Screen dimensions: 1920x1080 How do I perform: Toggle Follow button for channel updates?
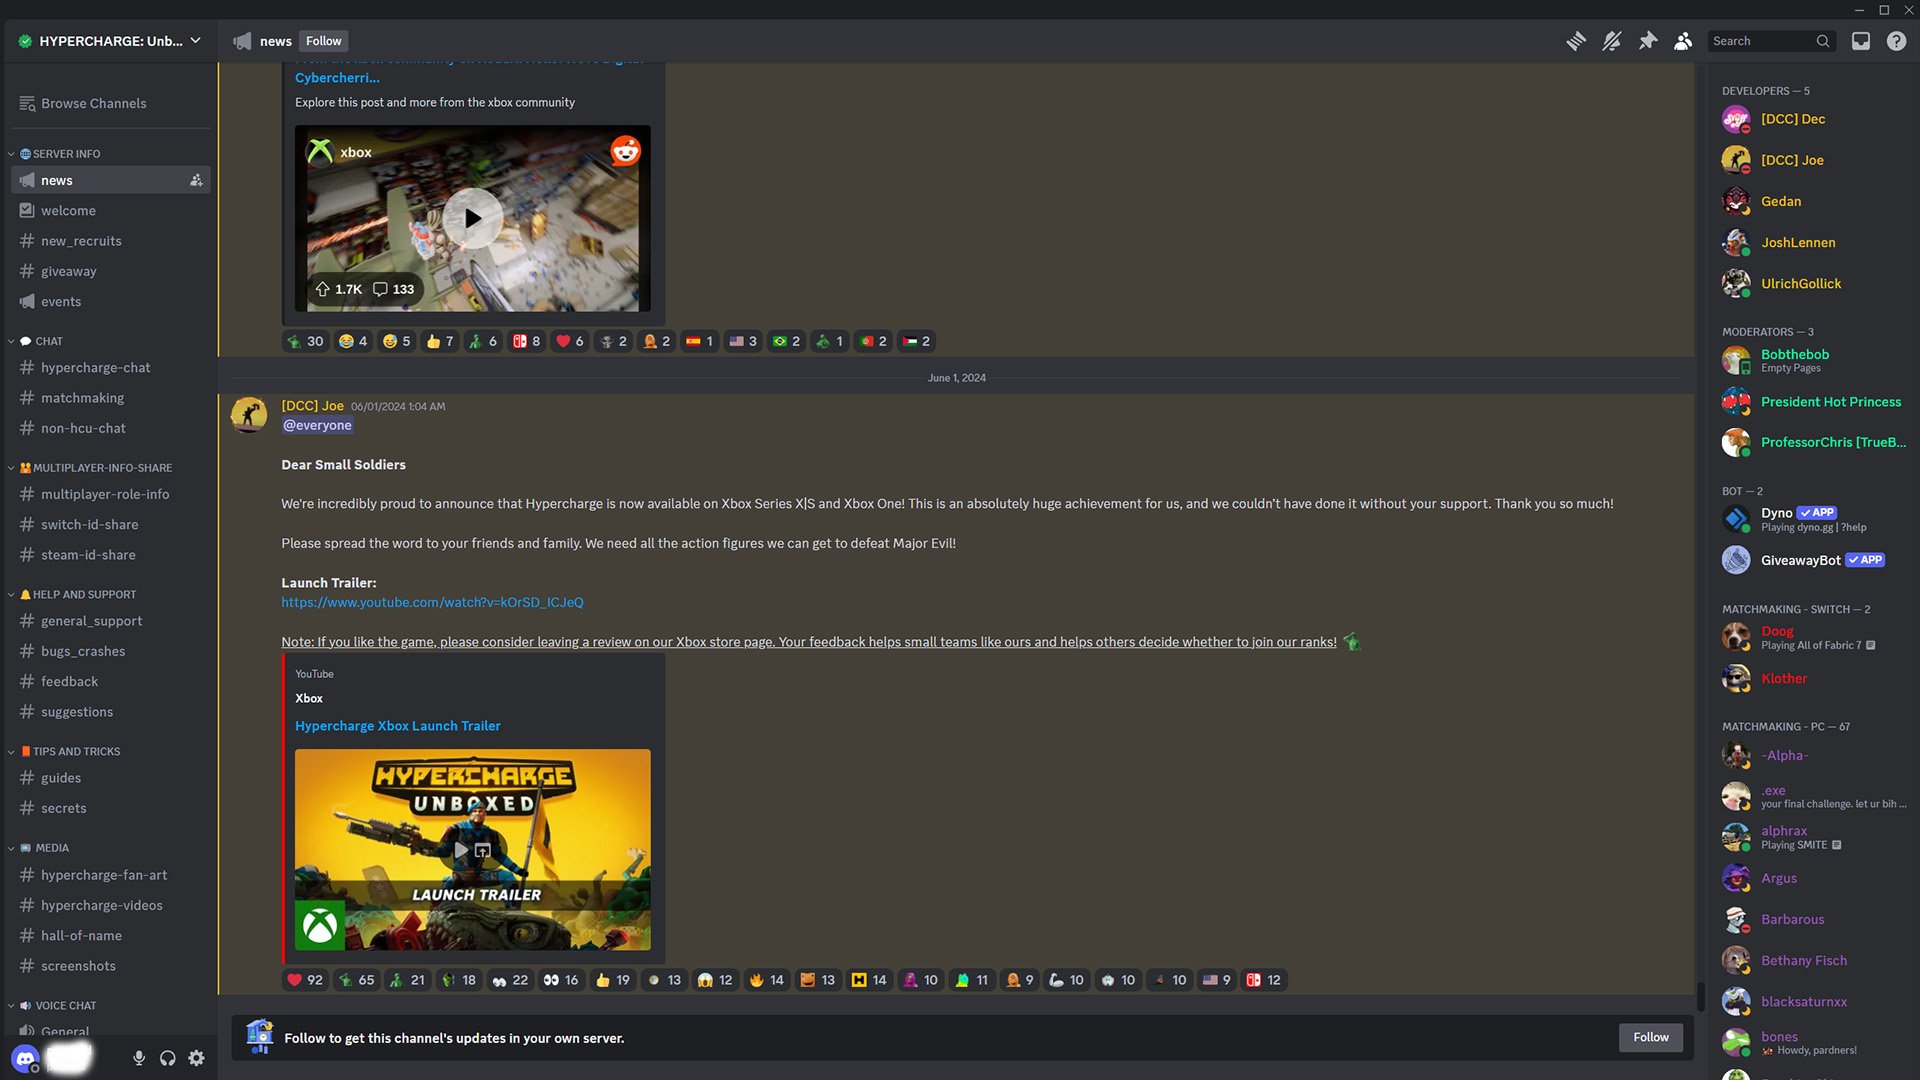(1651, 1038)
